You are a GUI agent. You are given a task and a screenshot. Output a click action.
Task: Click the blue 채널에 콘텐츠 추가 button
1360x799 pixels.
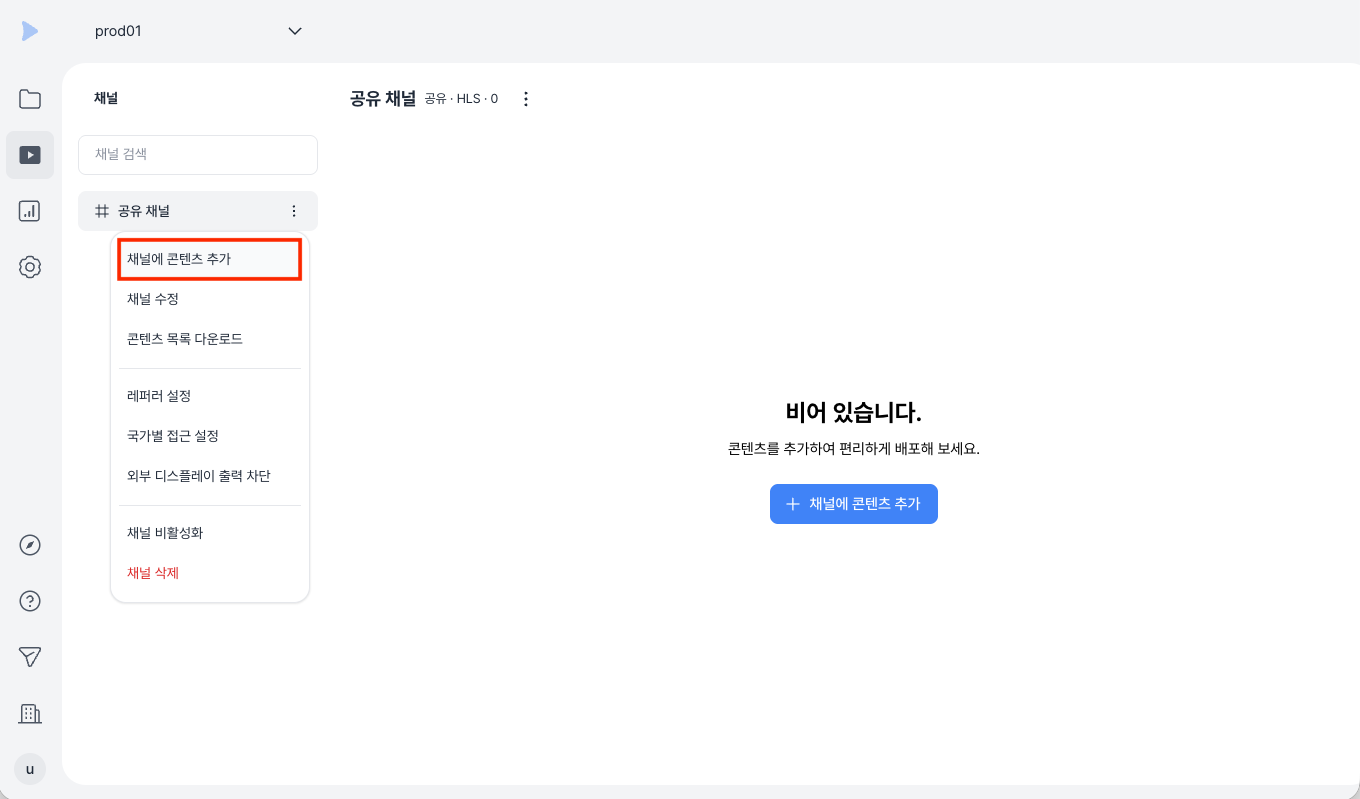854,504
